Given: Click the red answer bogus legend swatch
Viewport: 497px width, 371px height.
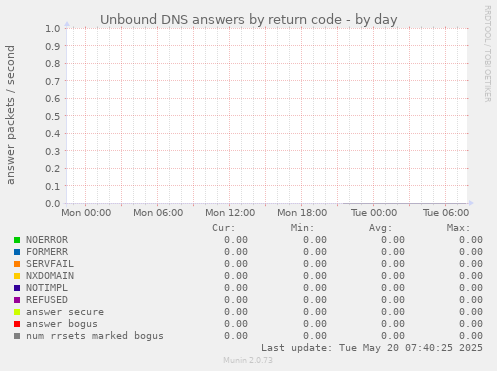Looking at the screenshot, I should [x=17, y=324].
